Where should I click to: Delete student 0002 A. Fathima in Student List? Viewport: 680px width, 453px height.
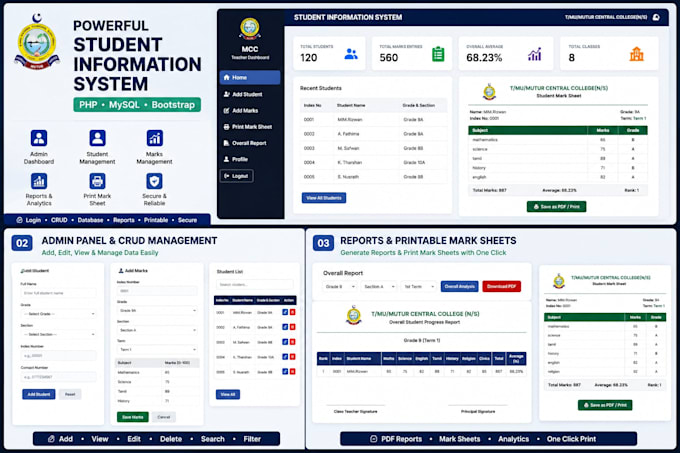point(293,327)
